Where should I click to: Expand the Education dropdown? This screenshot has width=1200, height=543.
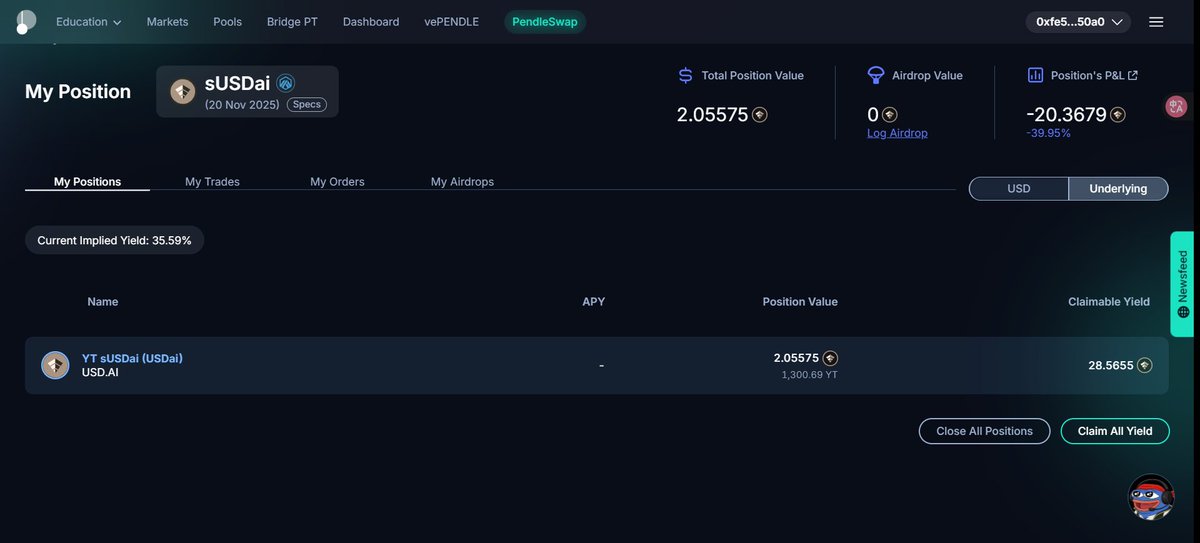(x=88, y=22)
